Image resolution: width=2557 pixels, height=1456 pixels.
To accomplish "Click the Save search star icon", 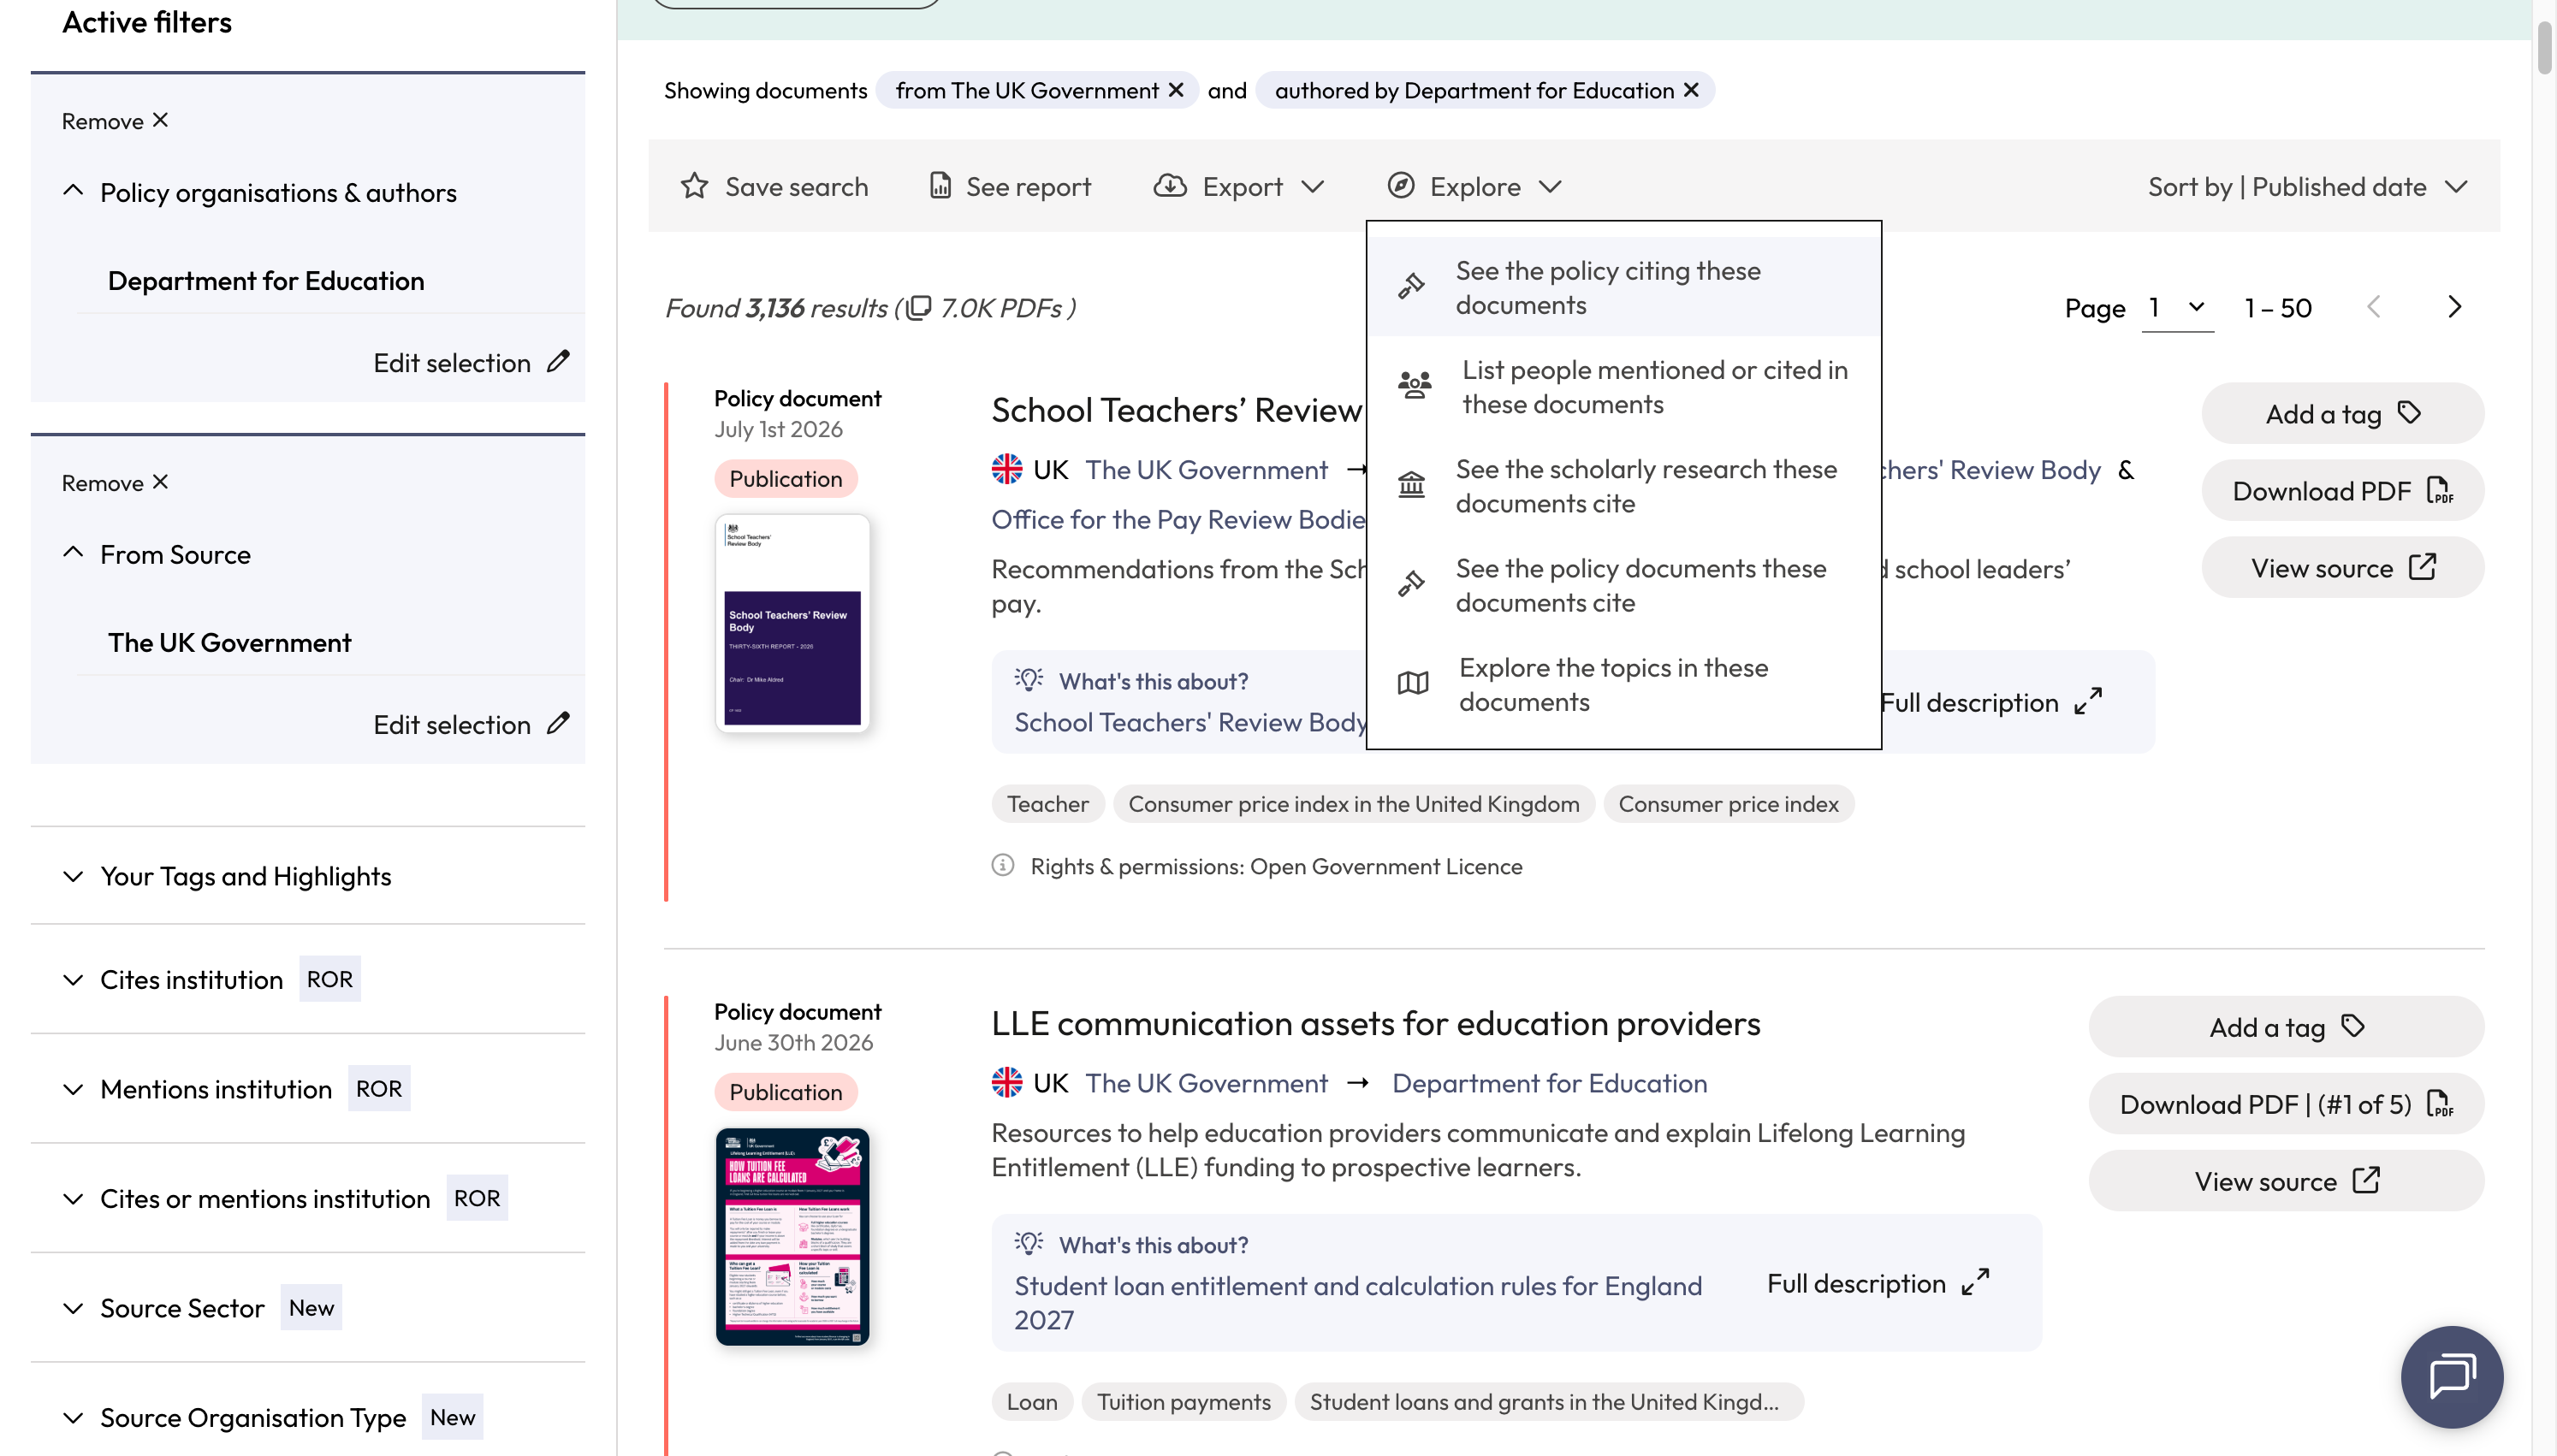I will [694, 186].
